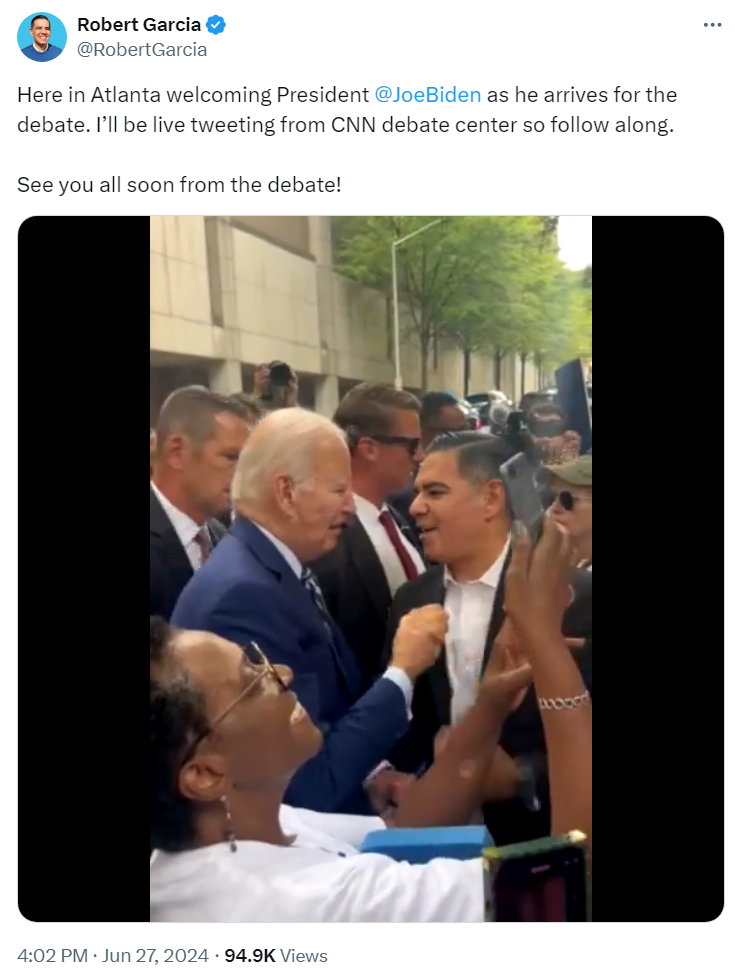Image resolution: width=735 pixels, height=970 pixels.
Task: Open the three-dot more options menu
Action: coord(712,25)
